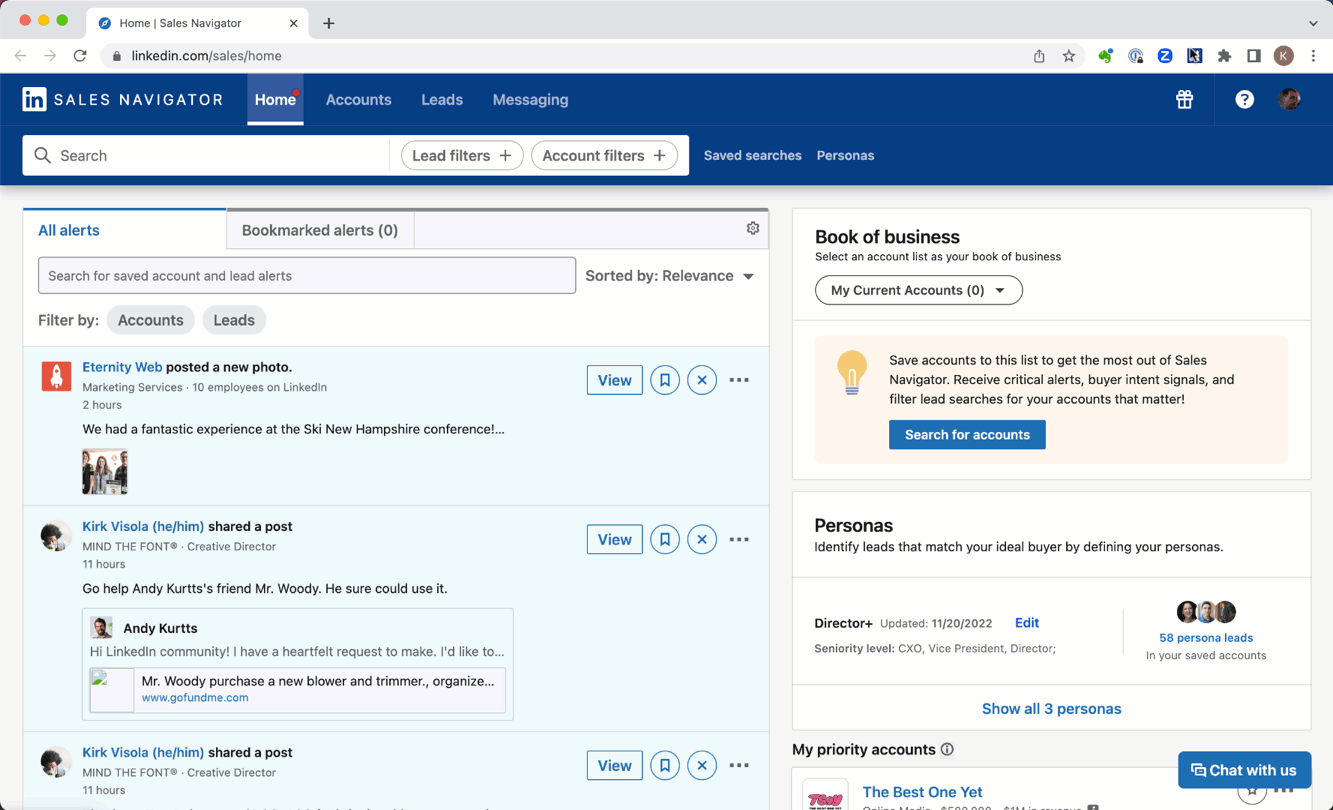The image size is (1333, 810).
Task: Open the tab search chevron in Chrome
Action: [x=1313, y=23]
